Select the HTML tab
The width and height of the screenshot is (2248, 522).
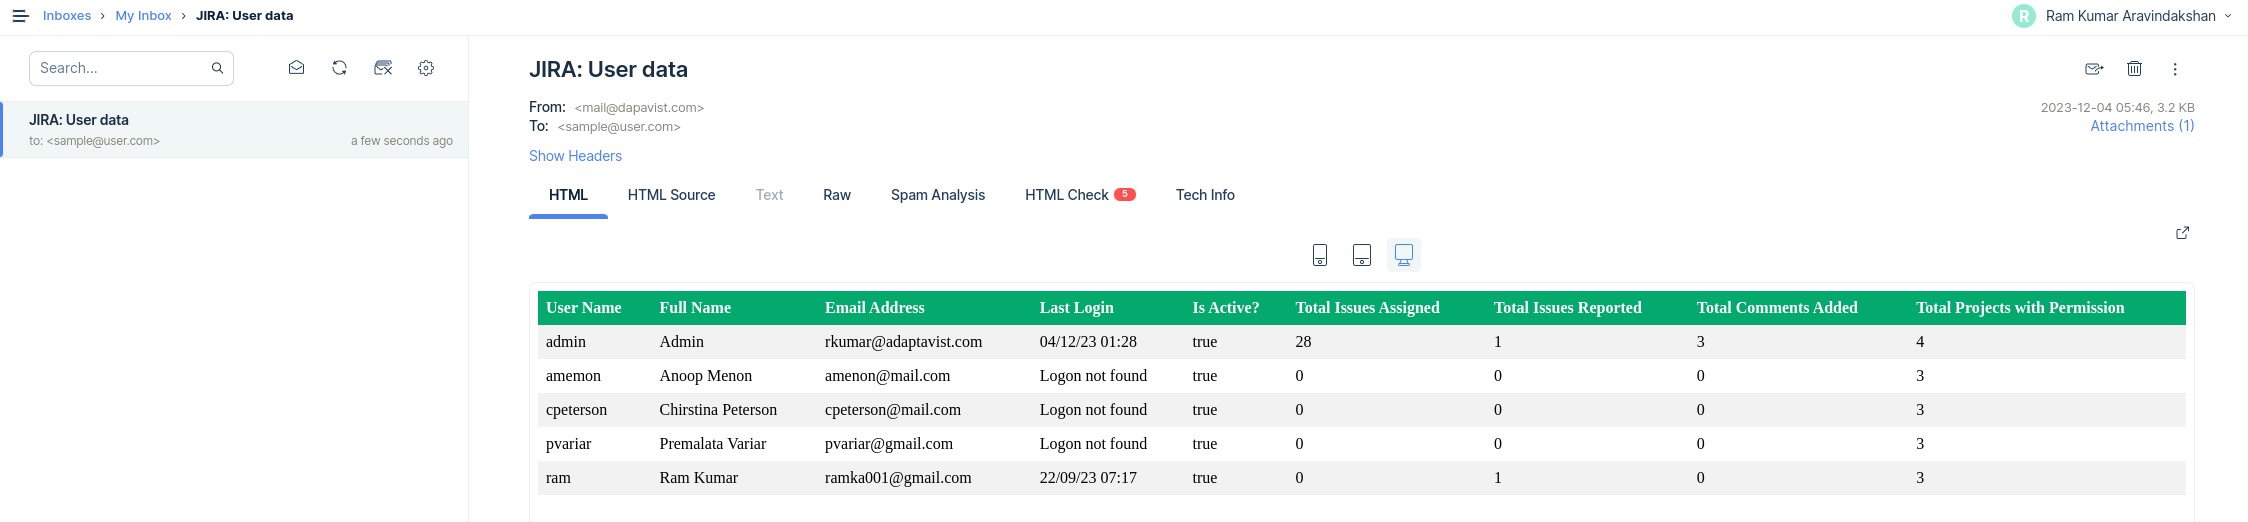click(568, 195)
